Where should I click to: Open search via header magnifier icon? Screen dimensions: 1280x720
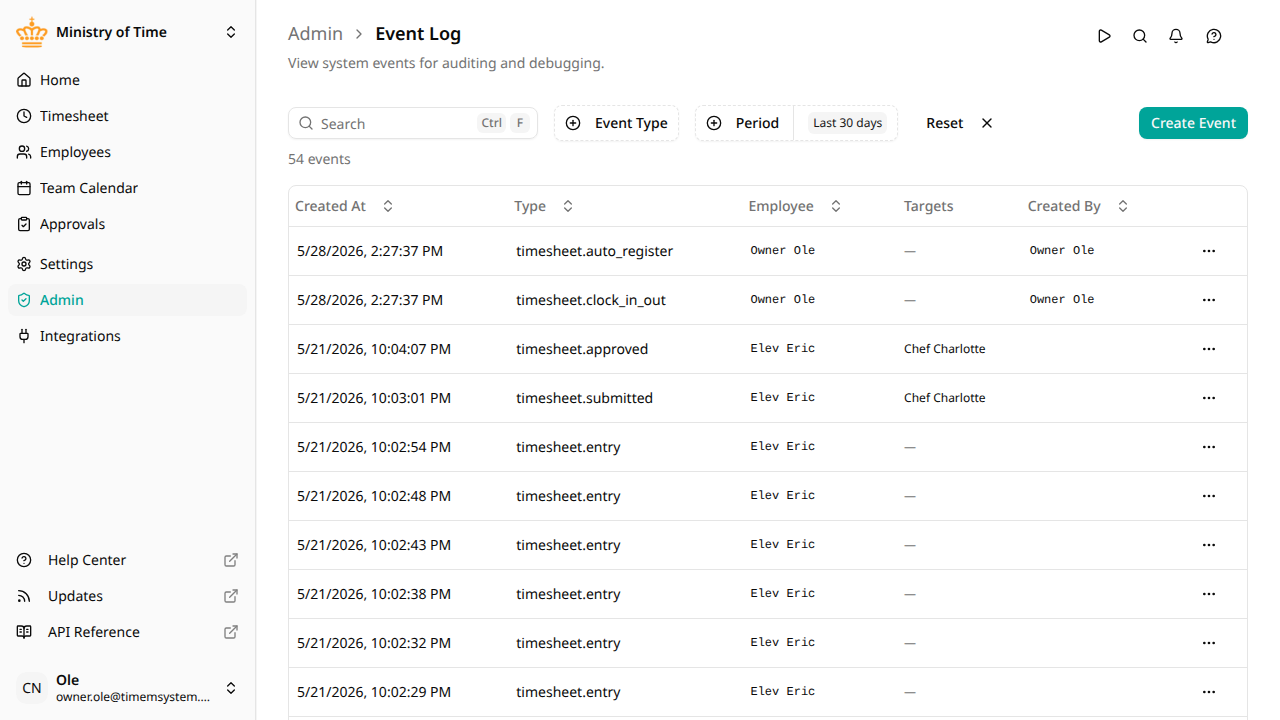coord(1140,36)
